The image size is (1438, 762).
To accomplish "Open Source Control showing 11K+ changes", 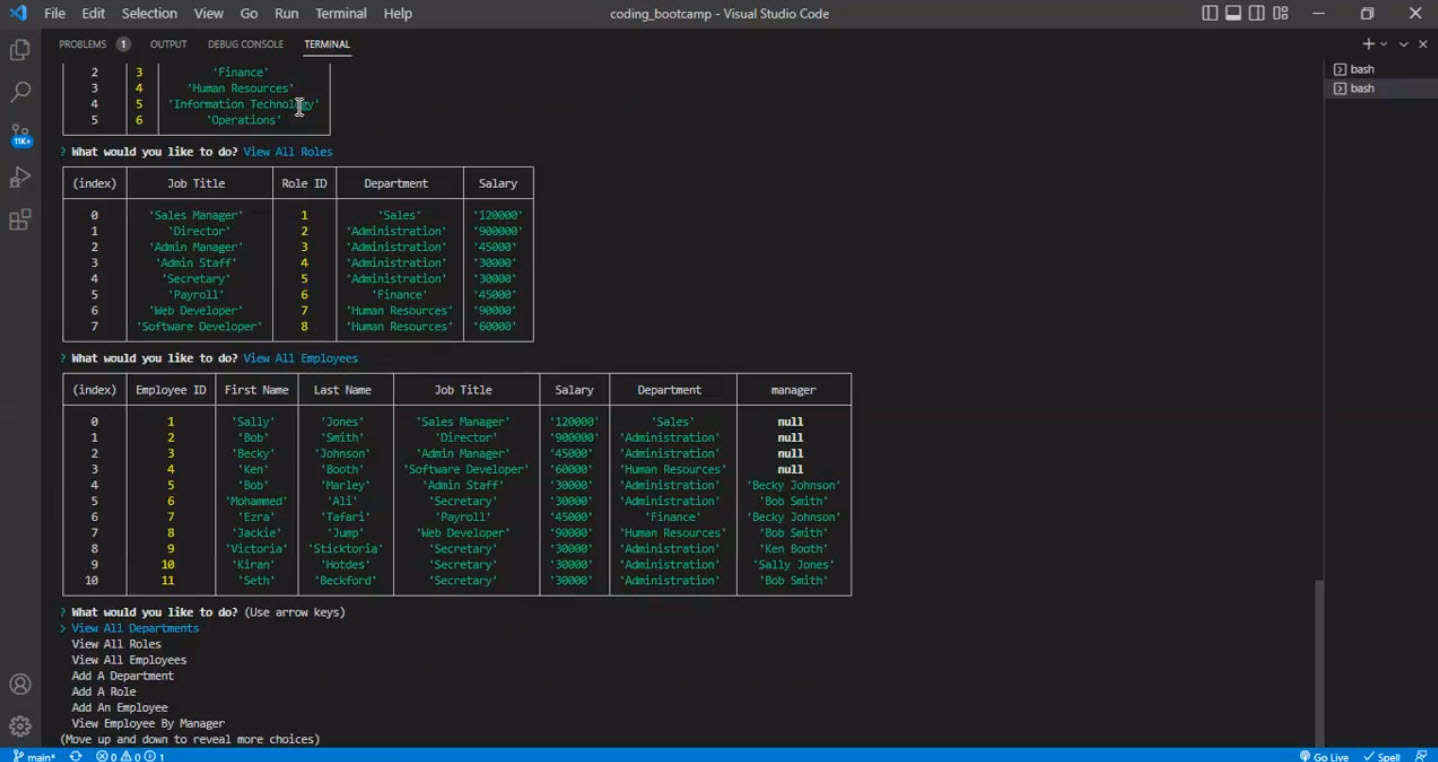I will (x=21, y=134).
